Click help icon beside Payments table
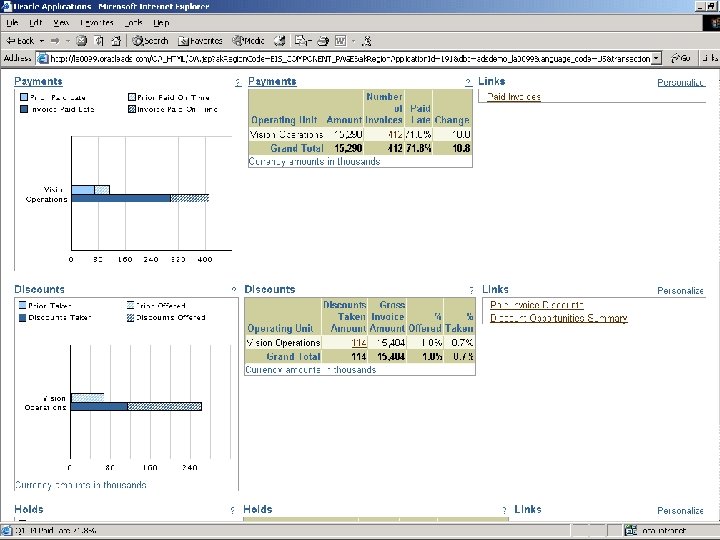The width and height of the screenshot is (720, 540). tap(468, 82)
